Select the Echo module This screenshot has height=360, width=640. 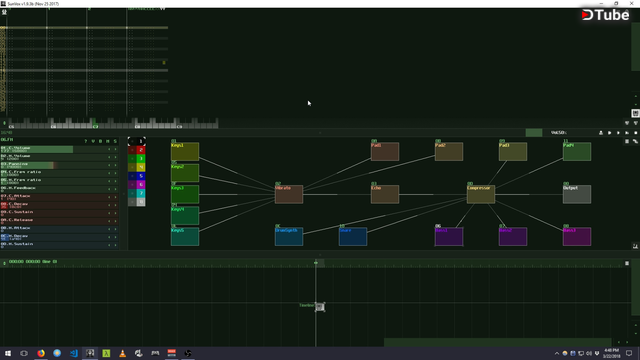(x=385, y=194)
